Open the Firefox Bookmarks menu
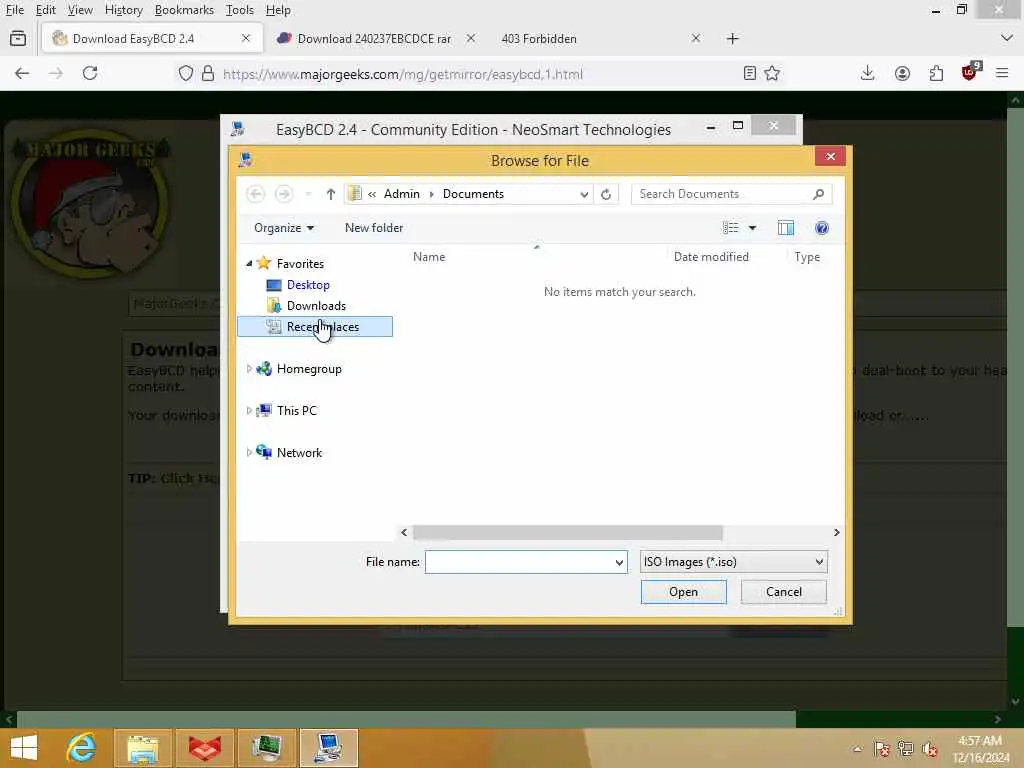This screenshot has height=768, width=1024. pyautogui.click(x=184, y=10)
